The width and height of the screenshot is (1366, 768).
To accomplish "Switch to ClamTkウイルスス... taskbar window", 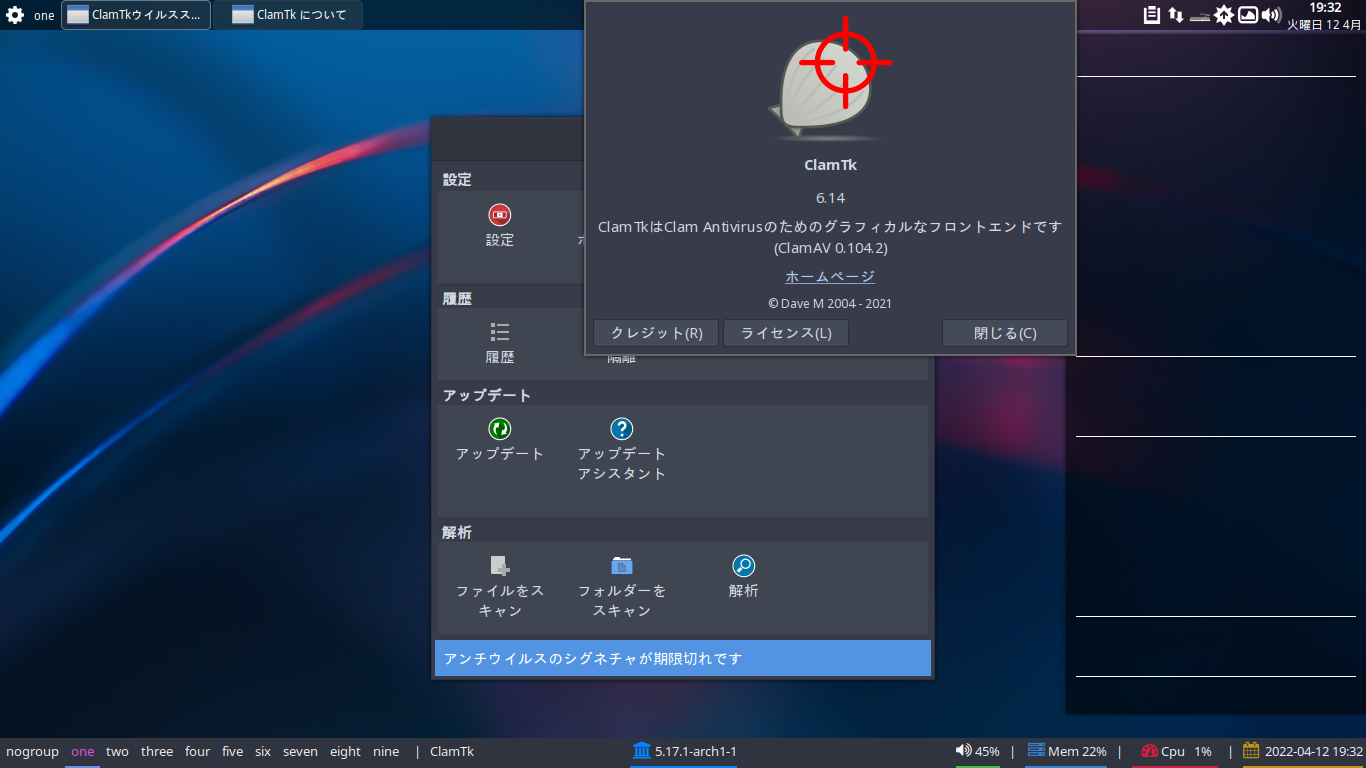I will click(x=136, y=15).
